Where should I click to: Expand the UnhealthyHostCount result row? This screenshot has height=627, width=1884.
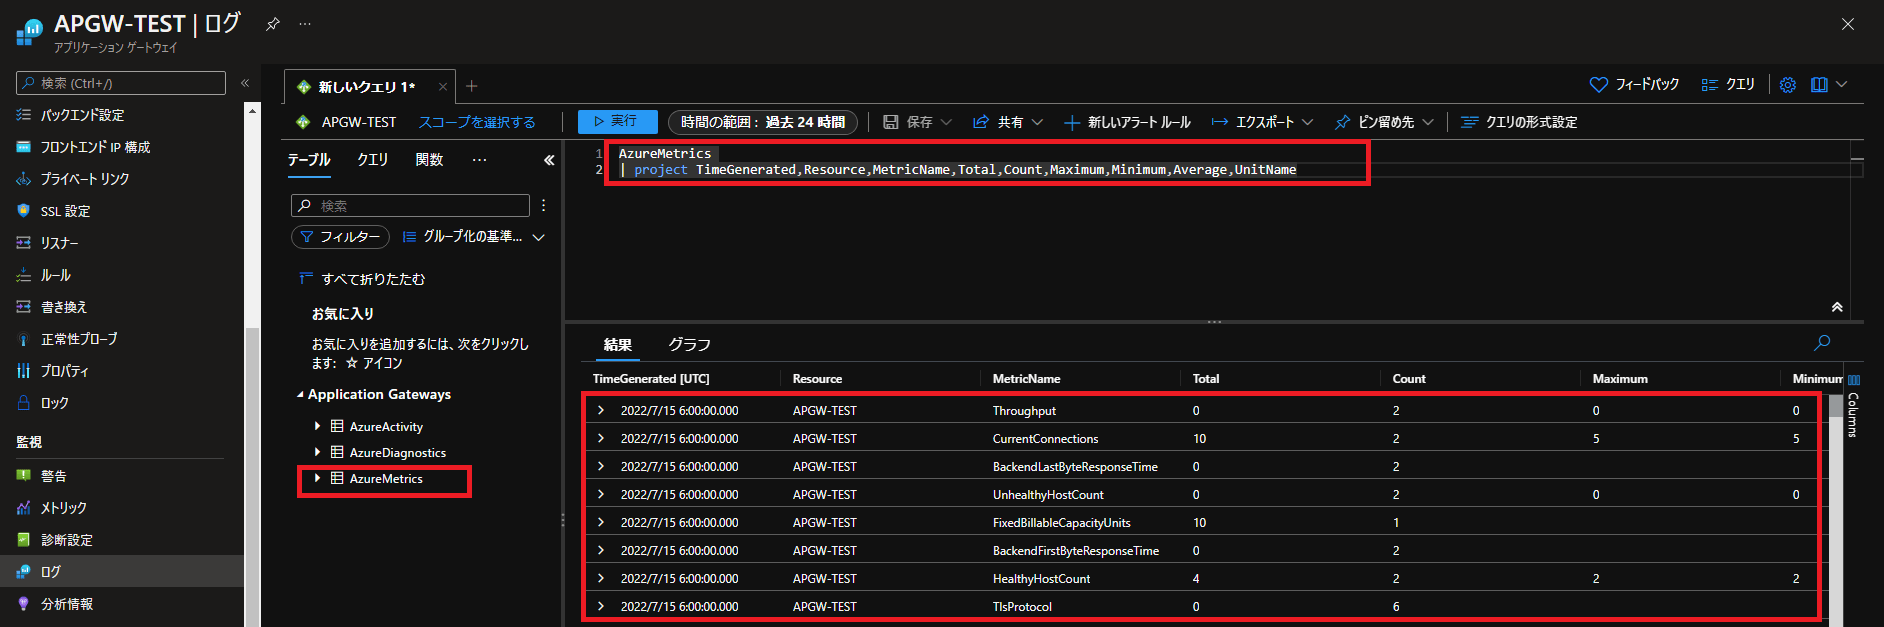point(601,494)
